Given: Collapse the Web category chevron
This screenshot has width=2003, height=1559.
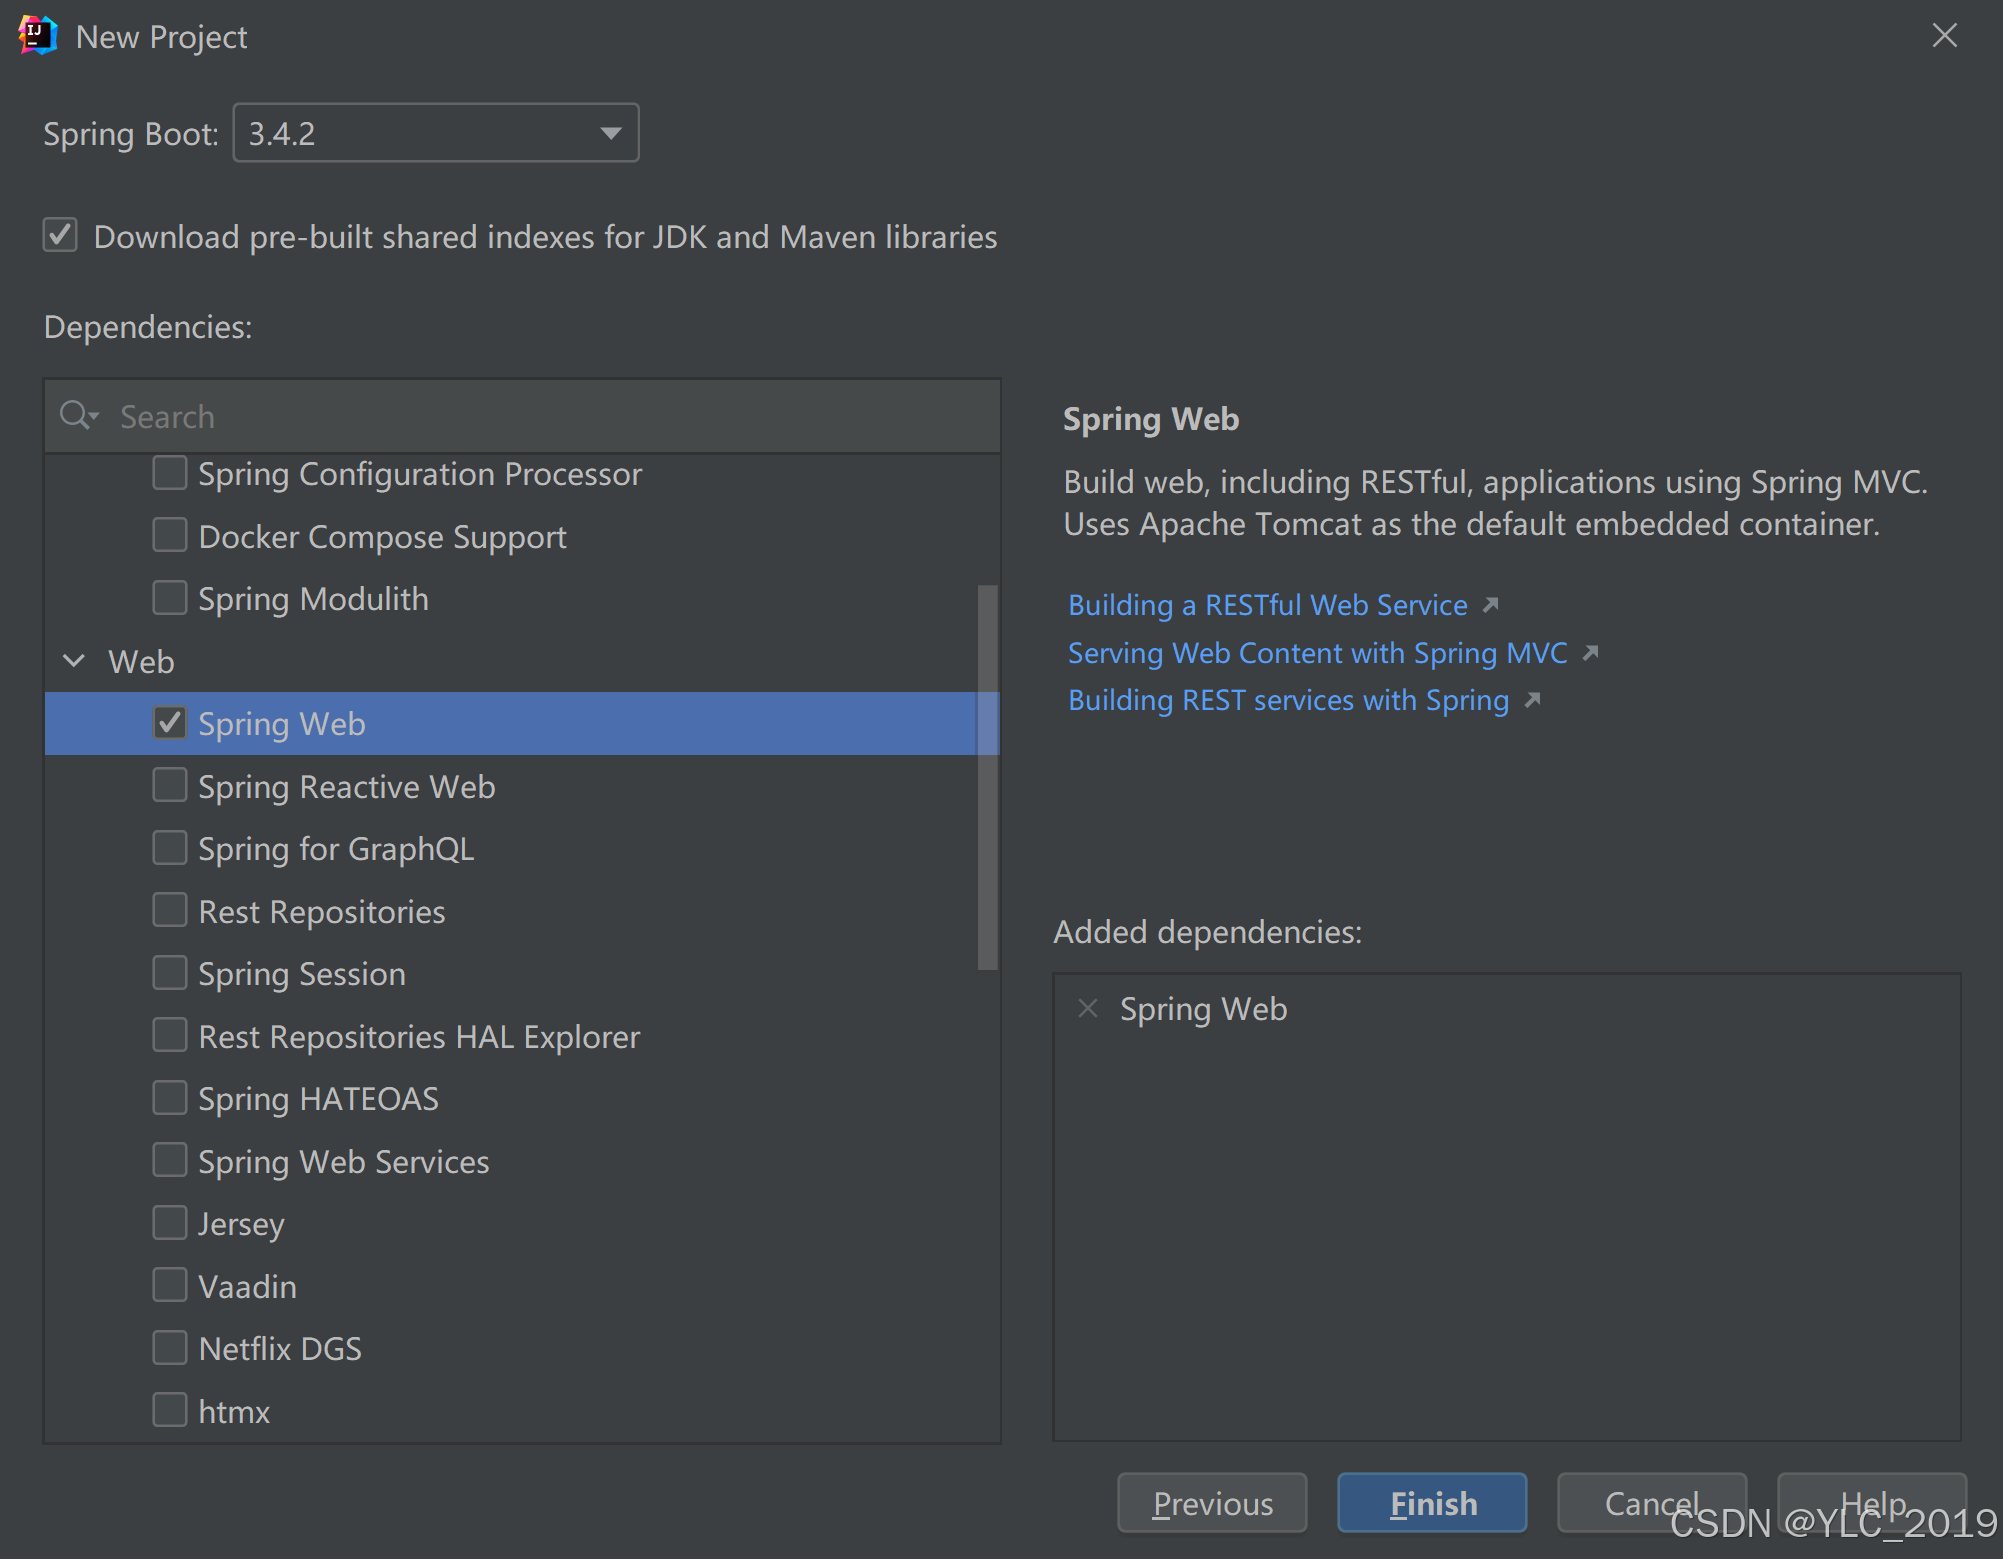Looking at the screenshot, I should [74, 661].
